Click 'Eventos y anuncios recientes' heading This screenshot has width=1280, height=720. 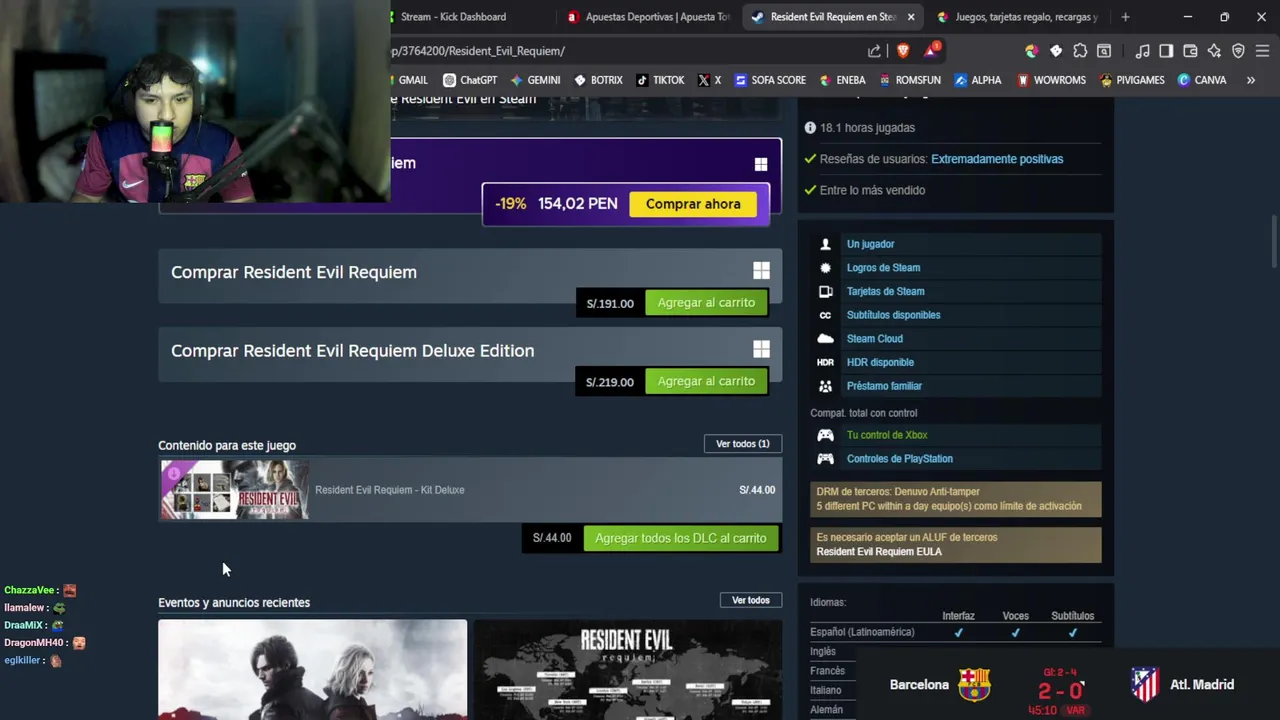(234, 602)
